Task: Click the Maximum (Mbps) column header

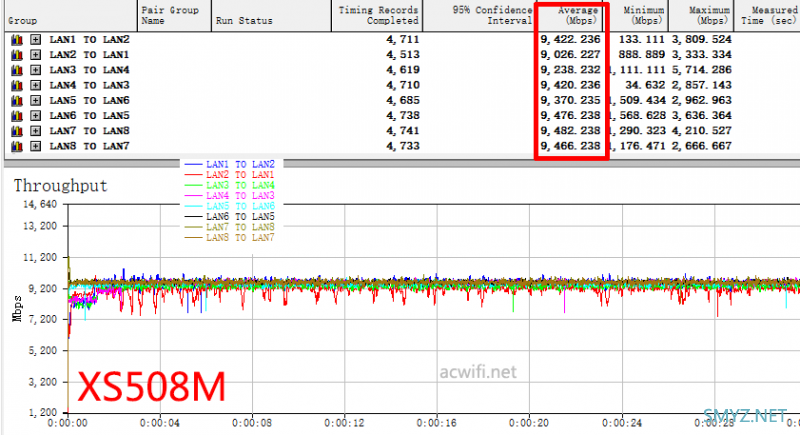Action: [702, 16]
